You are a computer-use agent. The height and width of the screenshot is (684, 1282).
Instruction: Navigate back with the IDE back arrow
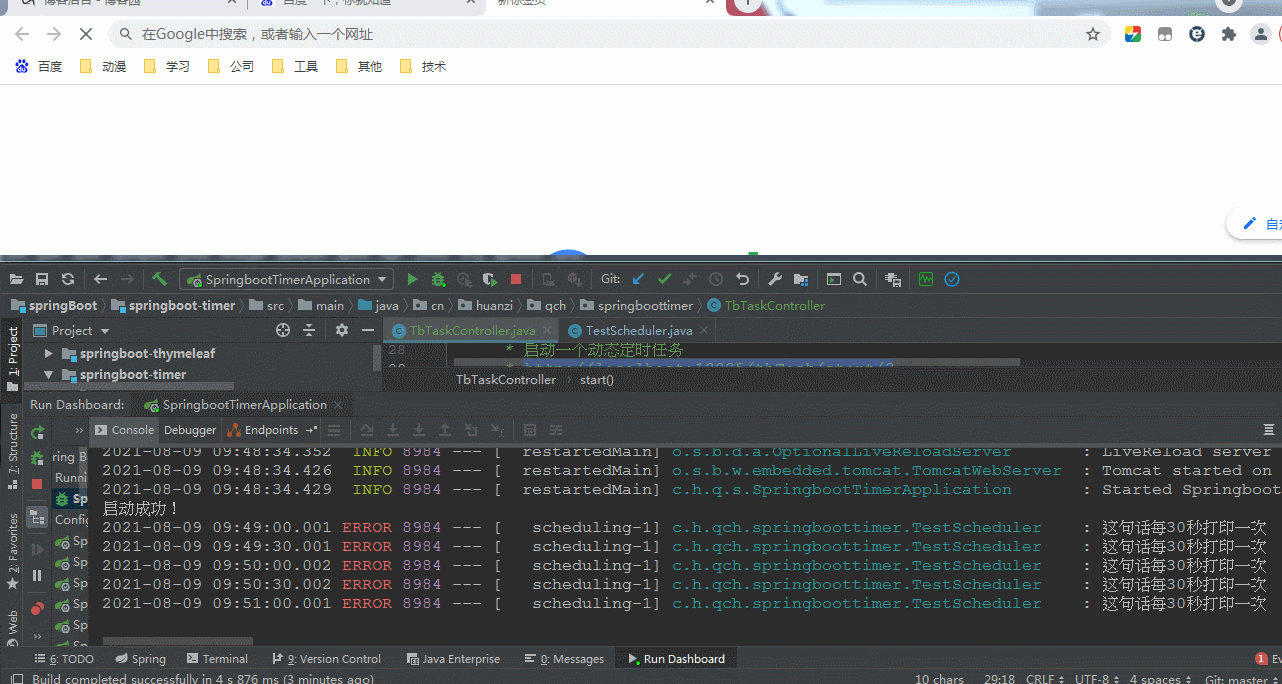pos(101,280)
